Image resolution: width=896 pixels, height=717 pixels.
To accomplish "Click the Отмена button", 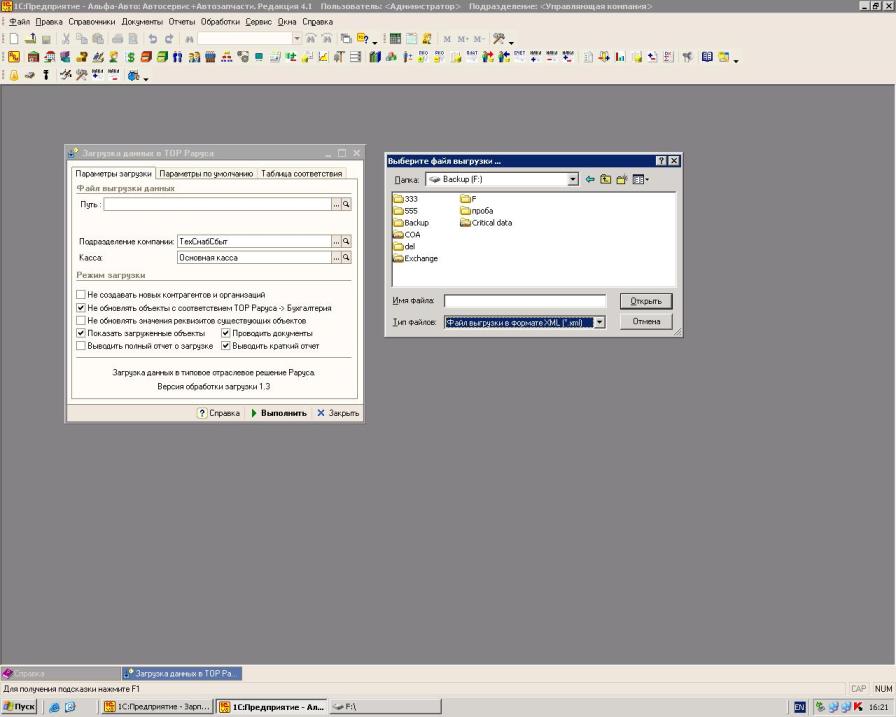I will click(x=646, y=322).
